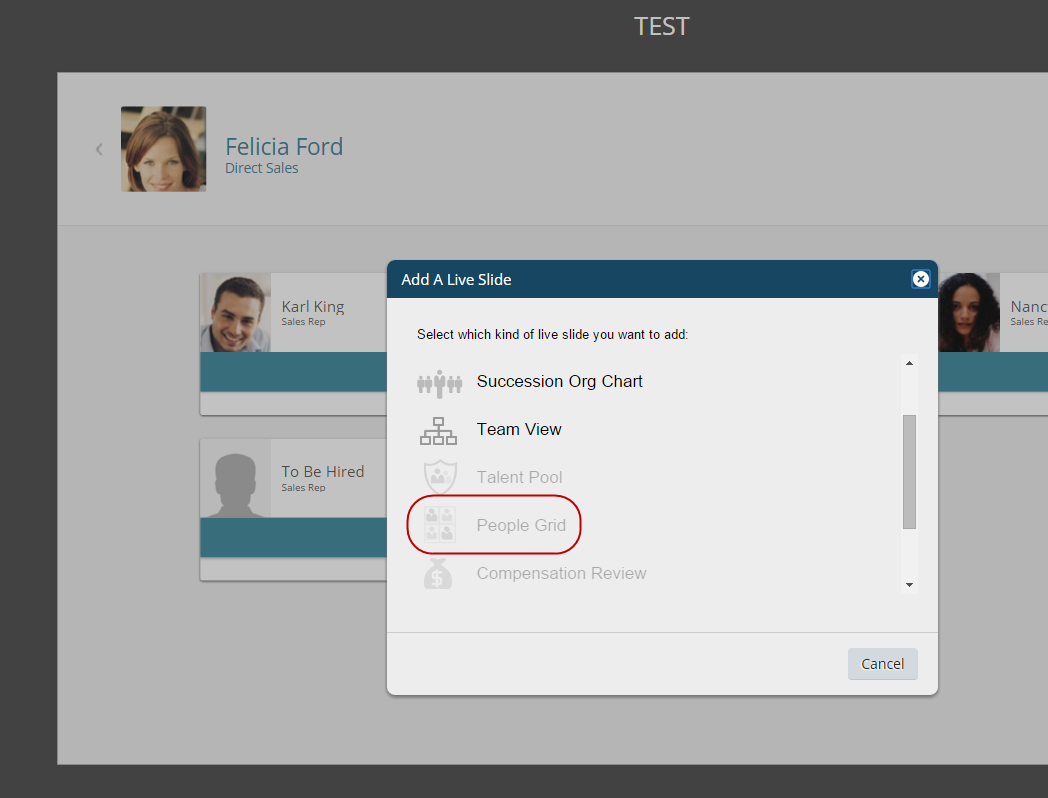Click the scroll up arrow in slide list
The height and width of the screenshot is (798, 1048).
(x=909, y=363)
